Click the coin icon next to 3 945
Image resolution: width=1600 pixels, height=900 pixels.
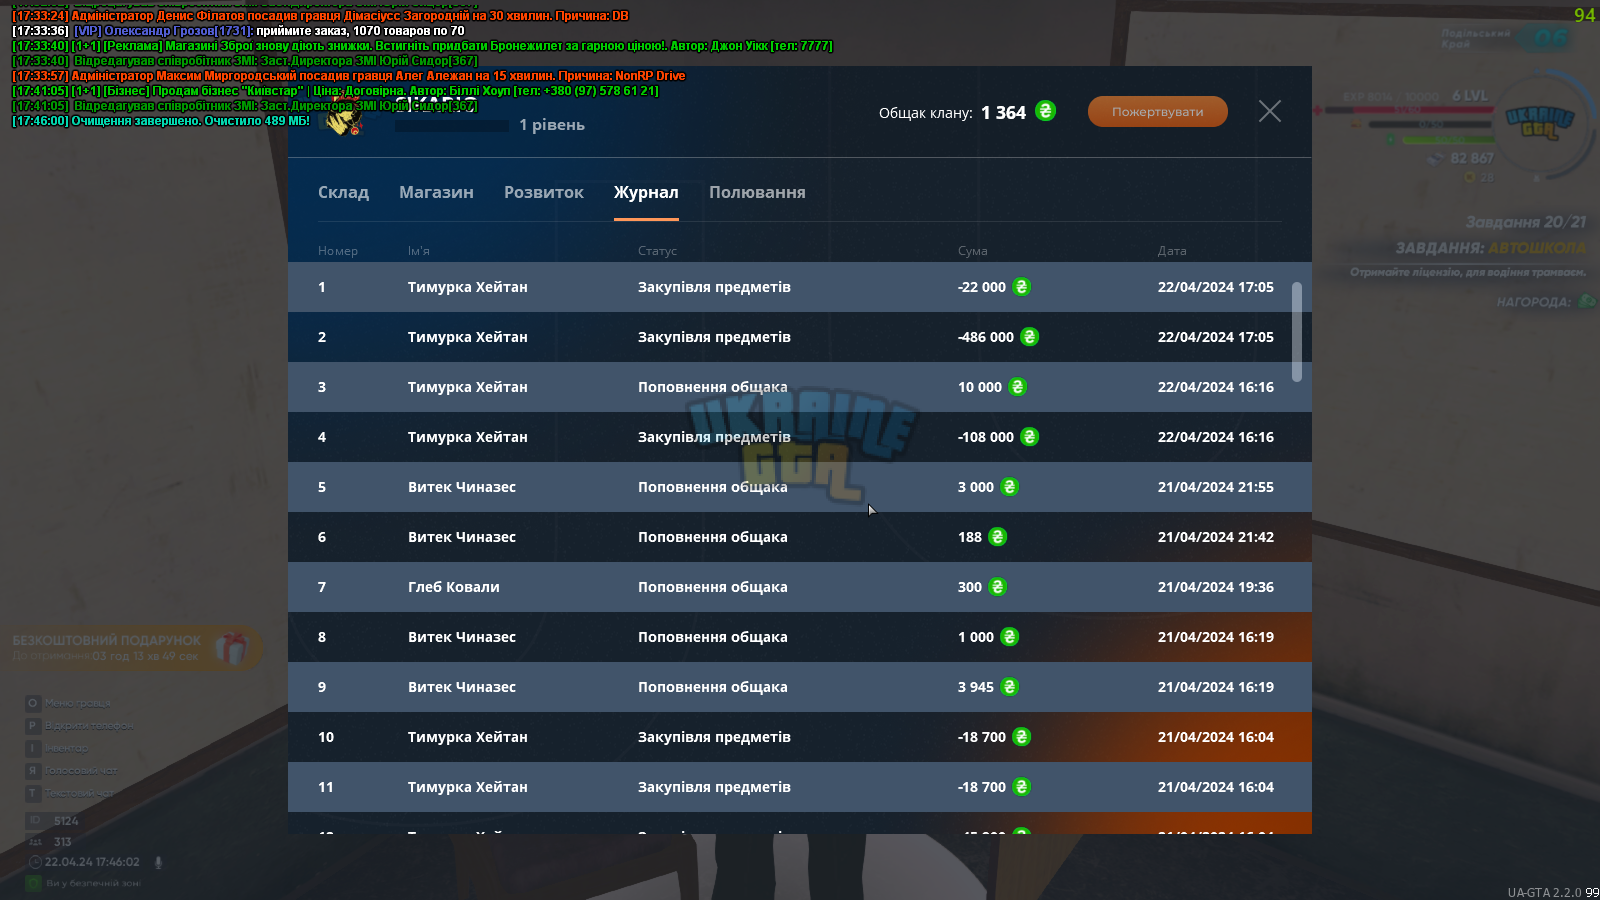(x=1009, y=687)
